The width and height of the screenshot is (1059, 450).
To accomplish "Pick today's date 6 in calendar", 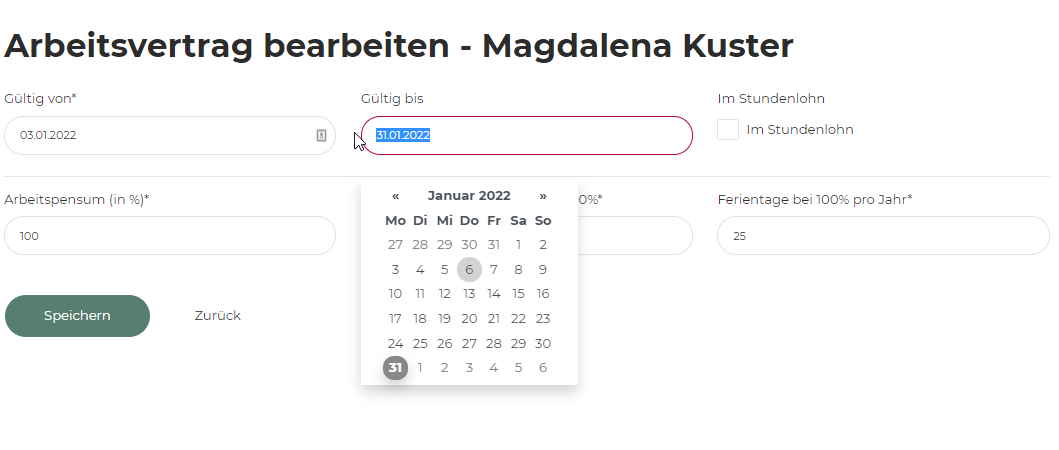I will coord(469,269).
